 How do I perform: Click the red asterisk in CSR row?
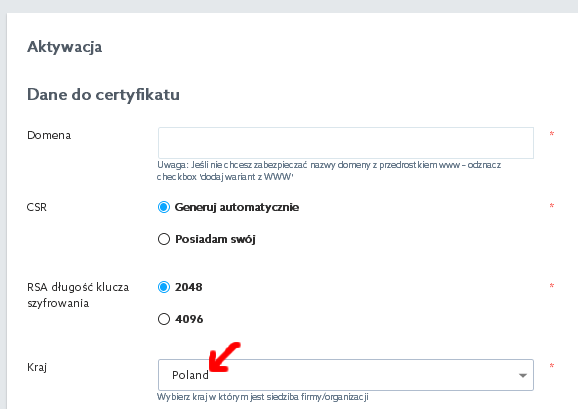coord(551,206)
